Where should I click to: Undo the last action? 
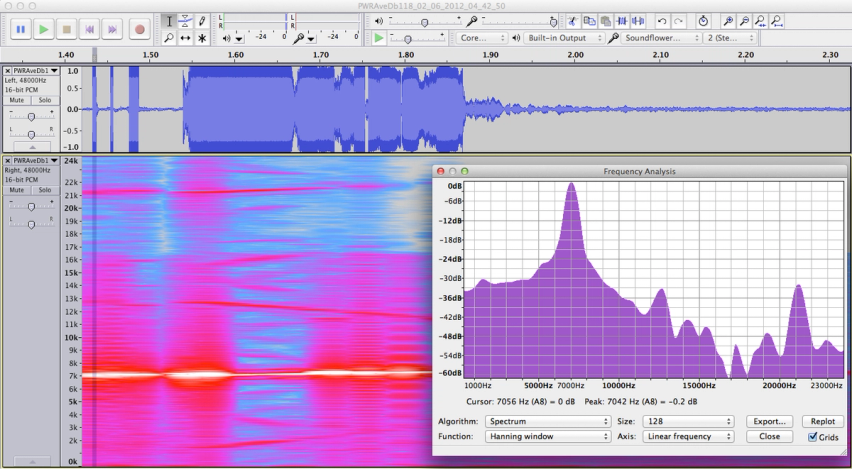(662, 21)
